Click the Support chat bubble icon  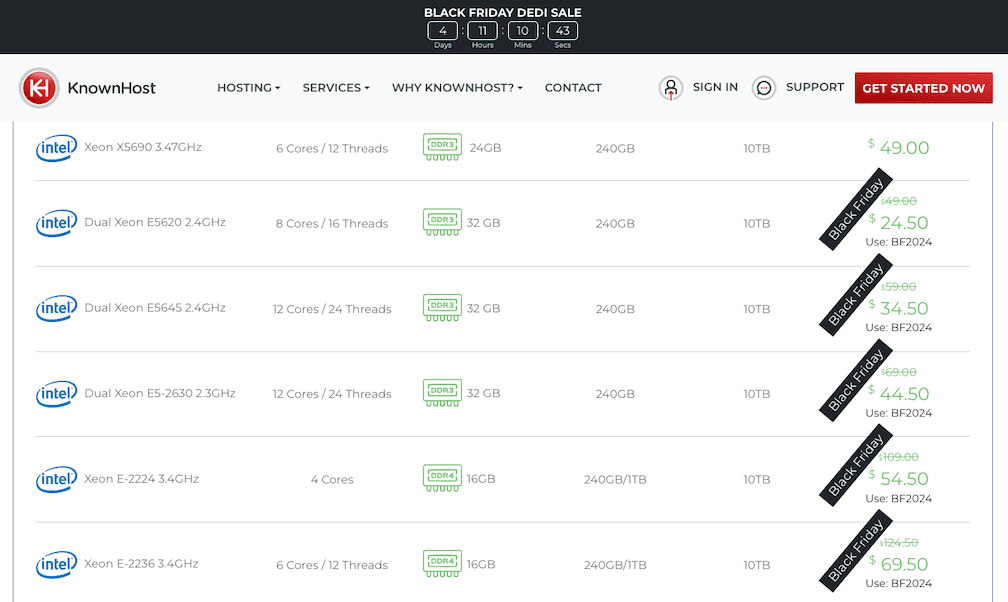click(x=763, y=88)
